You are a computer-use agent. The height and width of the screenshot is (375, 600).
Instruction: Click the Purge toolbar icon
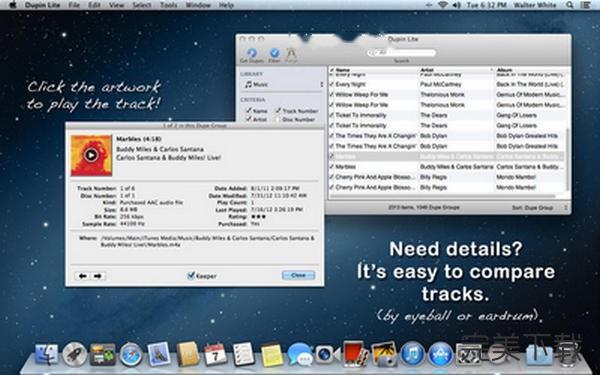click(291, 53)
